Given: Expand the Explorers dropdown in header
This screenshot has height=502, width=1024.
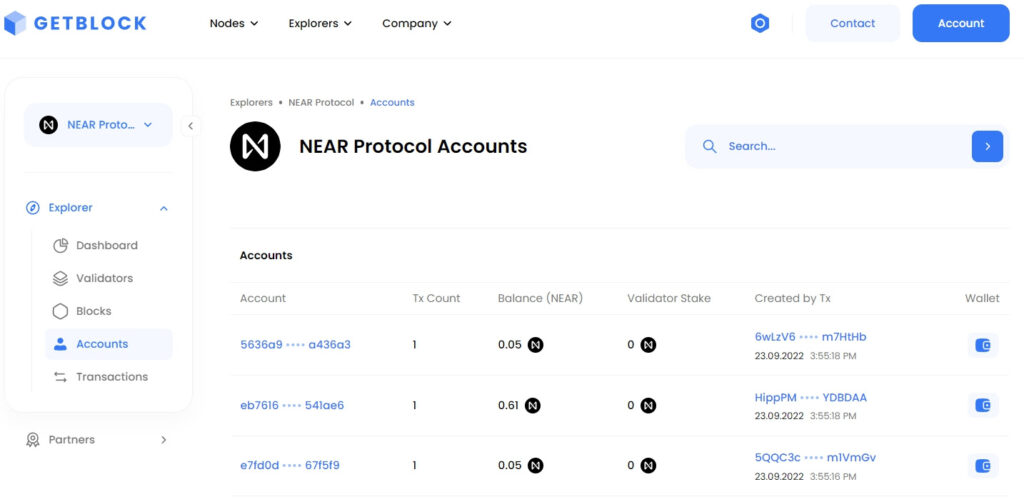Looking at the screenshot, I should [320, 23].
